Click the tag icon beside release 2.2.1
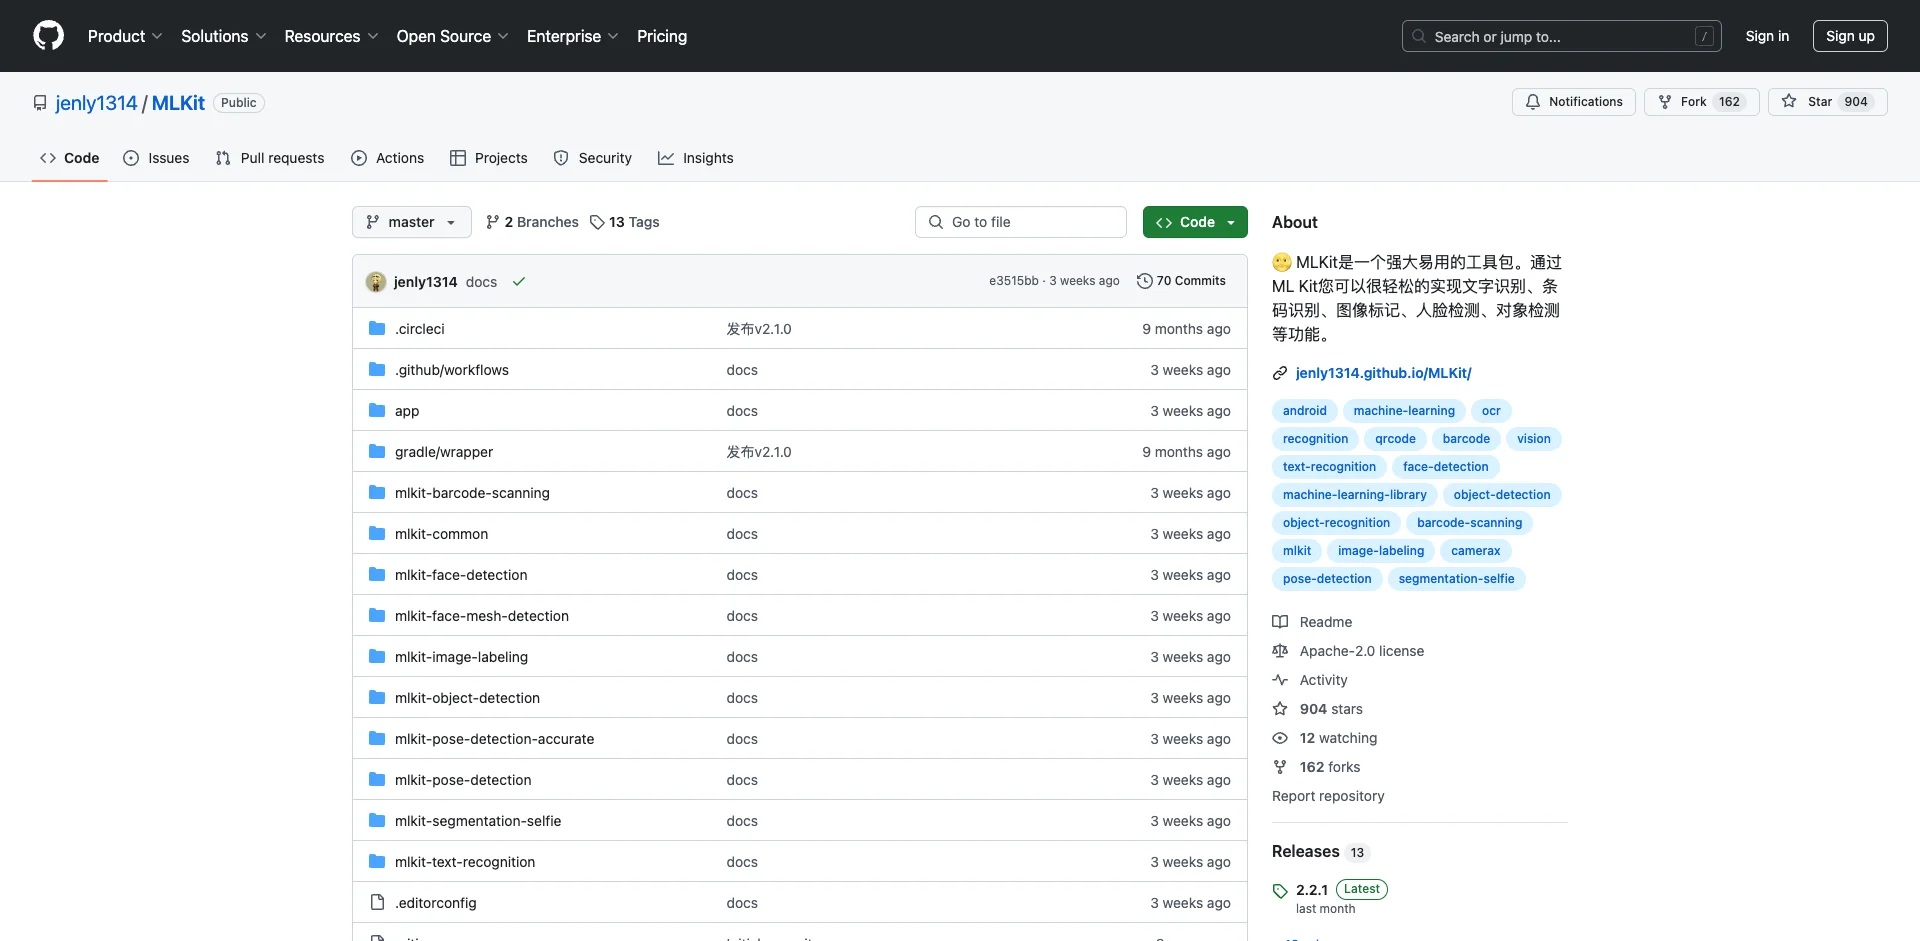 tap(1280, 891)
